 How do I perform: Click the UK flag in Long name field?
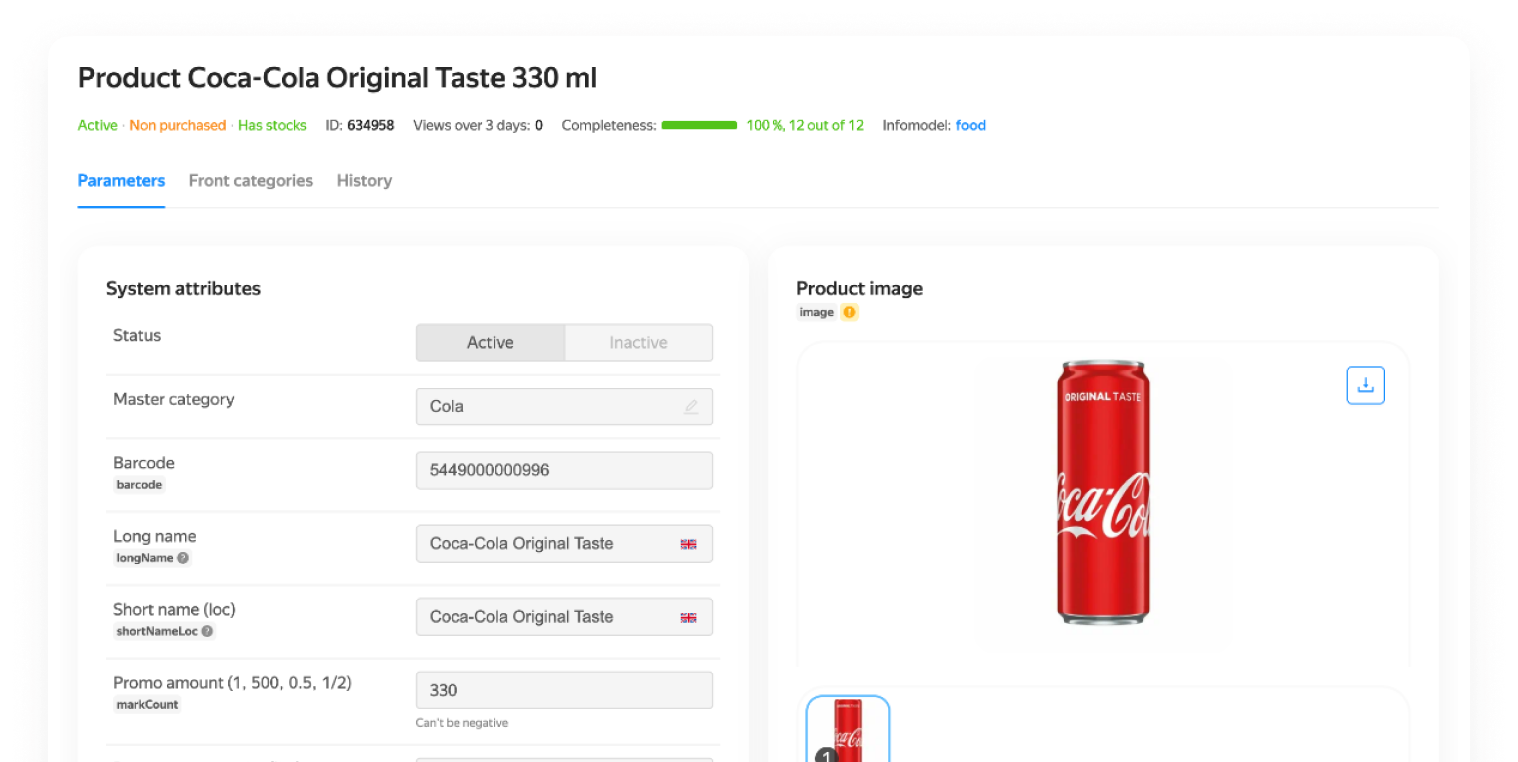click(x=688, y=544)
